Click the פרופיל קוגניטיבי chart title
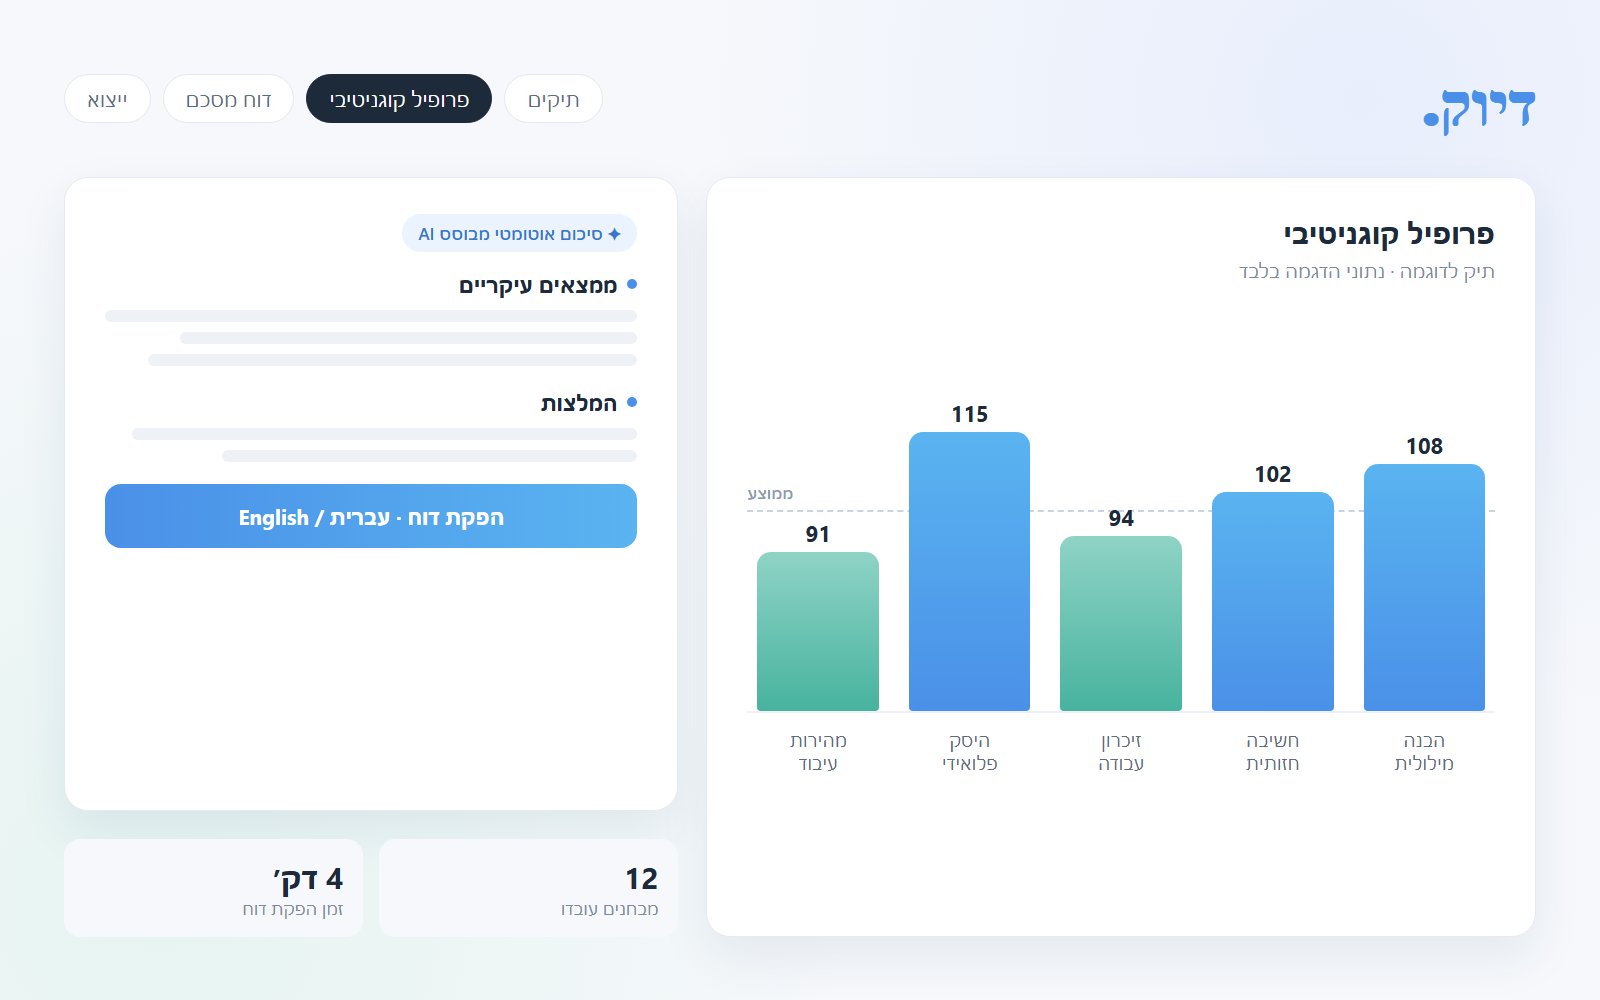1600x1000 pixels. pos(1389,235)
